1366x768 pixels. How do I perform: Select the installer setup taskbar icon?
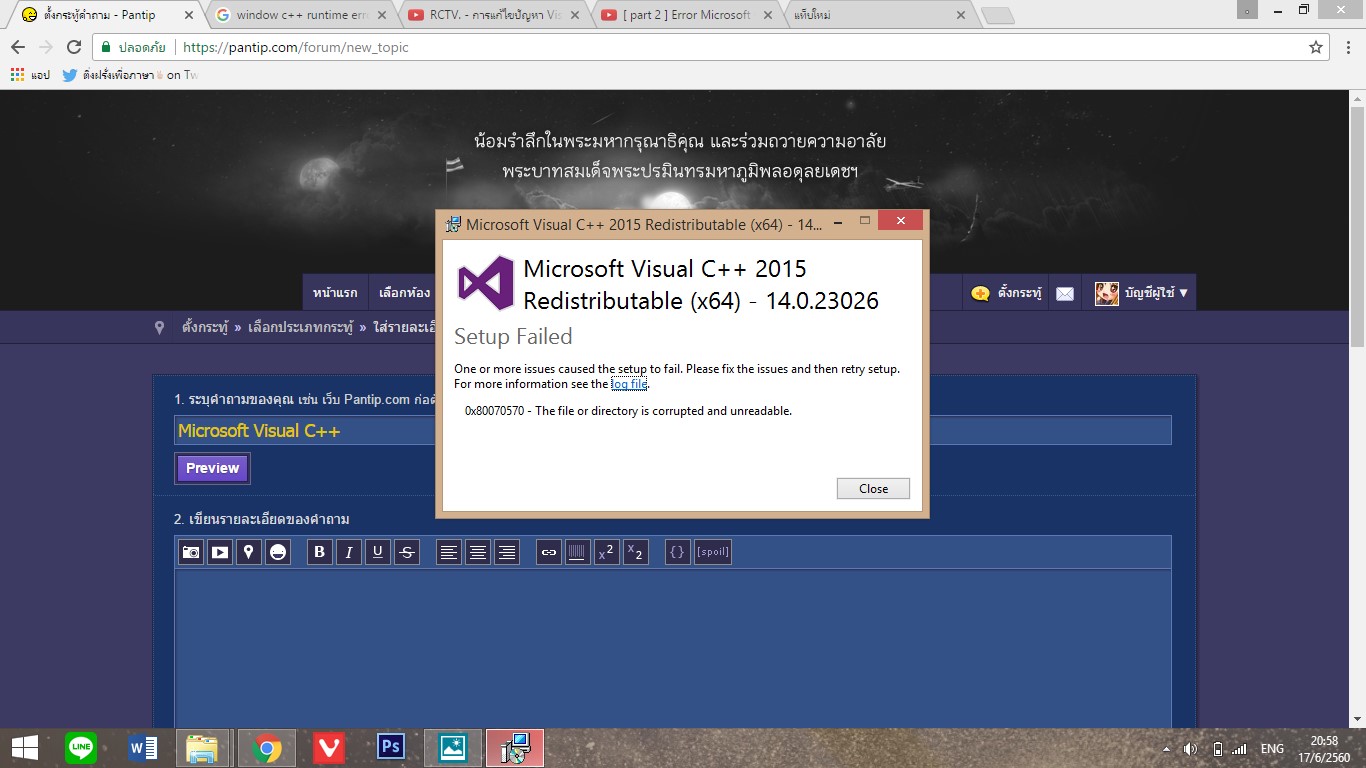click(515, 748)
